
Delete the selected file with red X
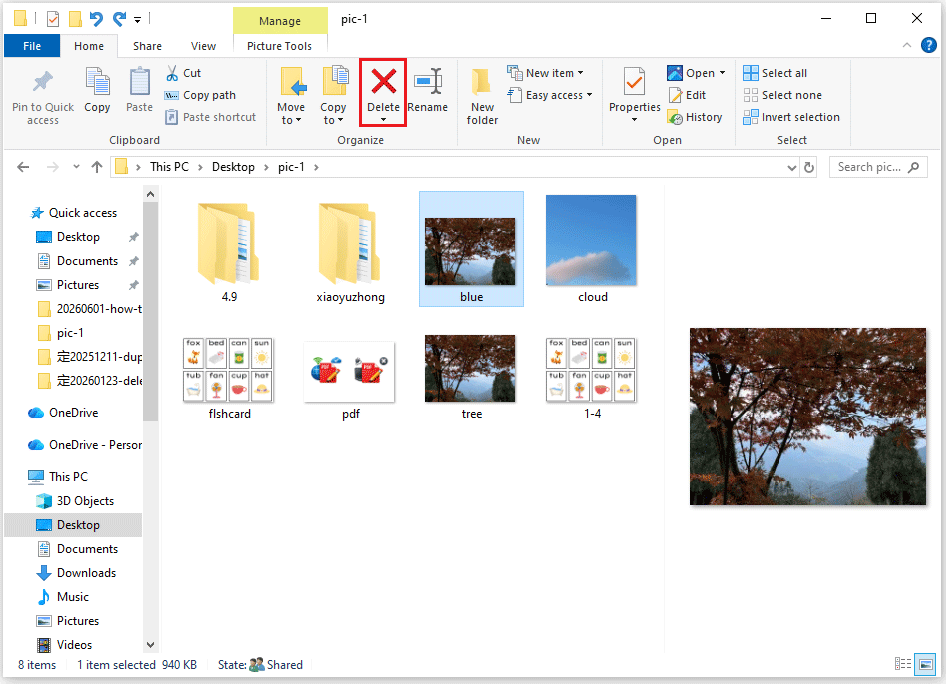click(x=383, y=92)
